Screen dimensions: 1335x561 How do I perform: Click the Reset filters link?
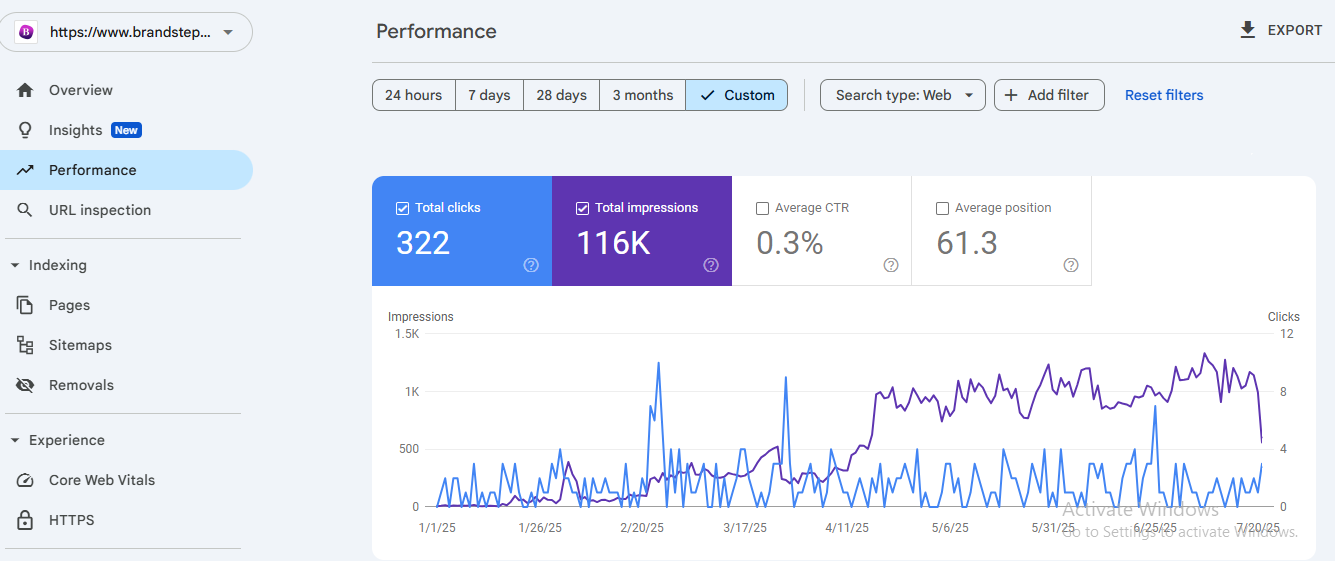[1163, 95]
